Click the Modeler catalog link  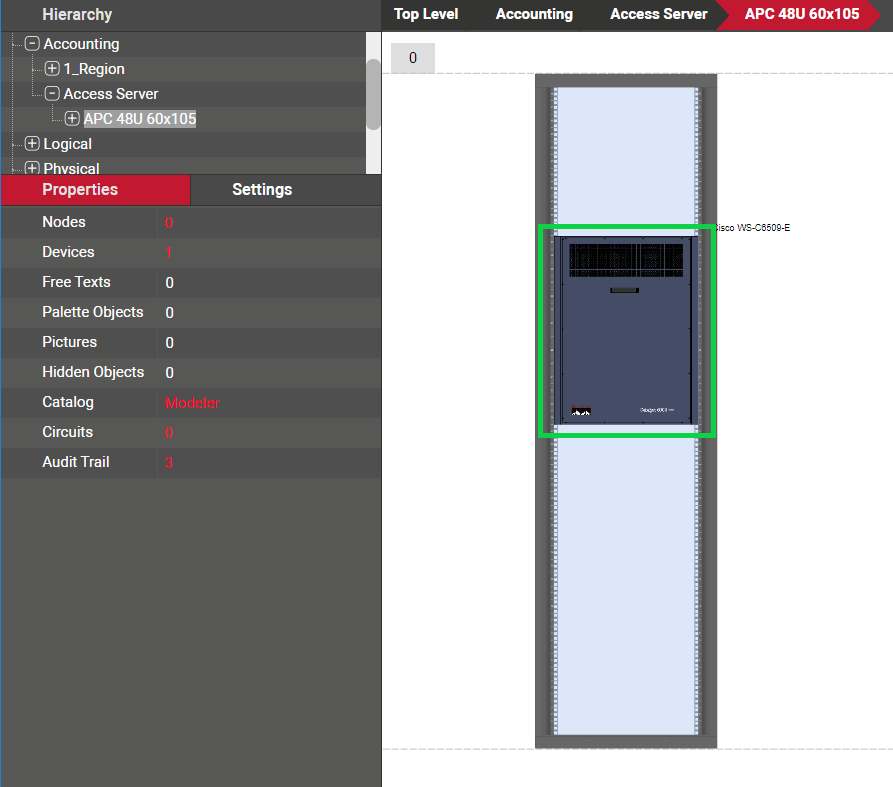pyautogui.click(x=192, y=403)
